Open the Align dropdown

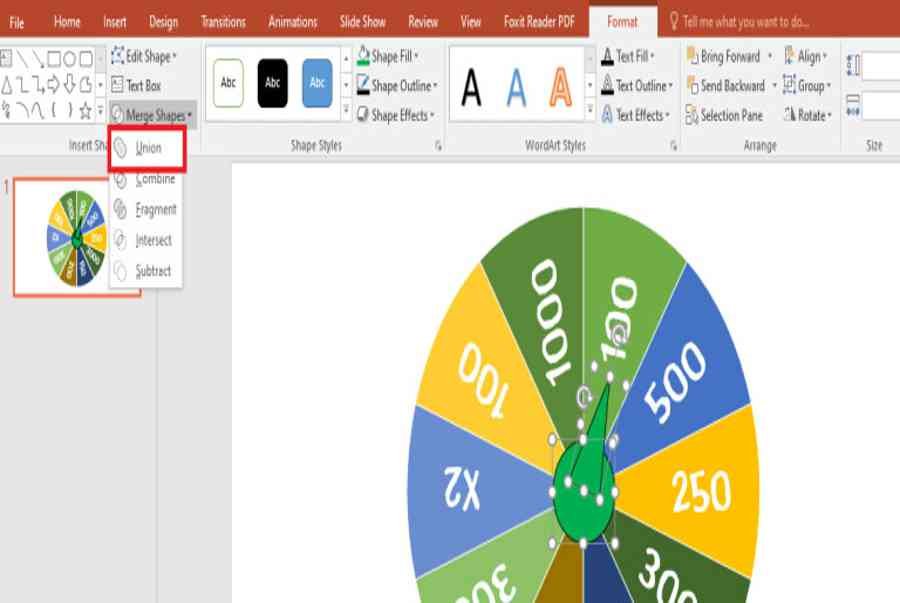805,56
